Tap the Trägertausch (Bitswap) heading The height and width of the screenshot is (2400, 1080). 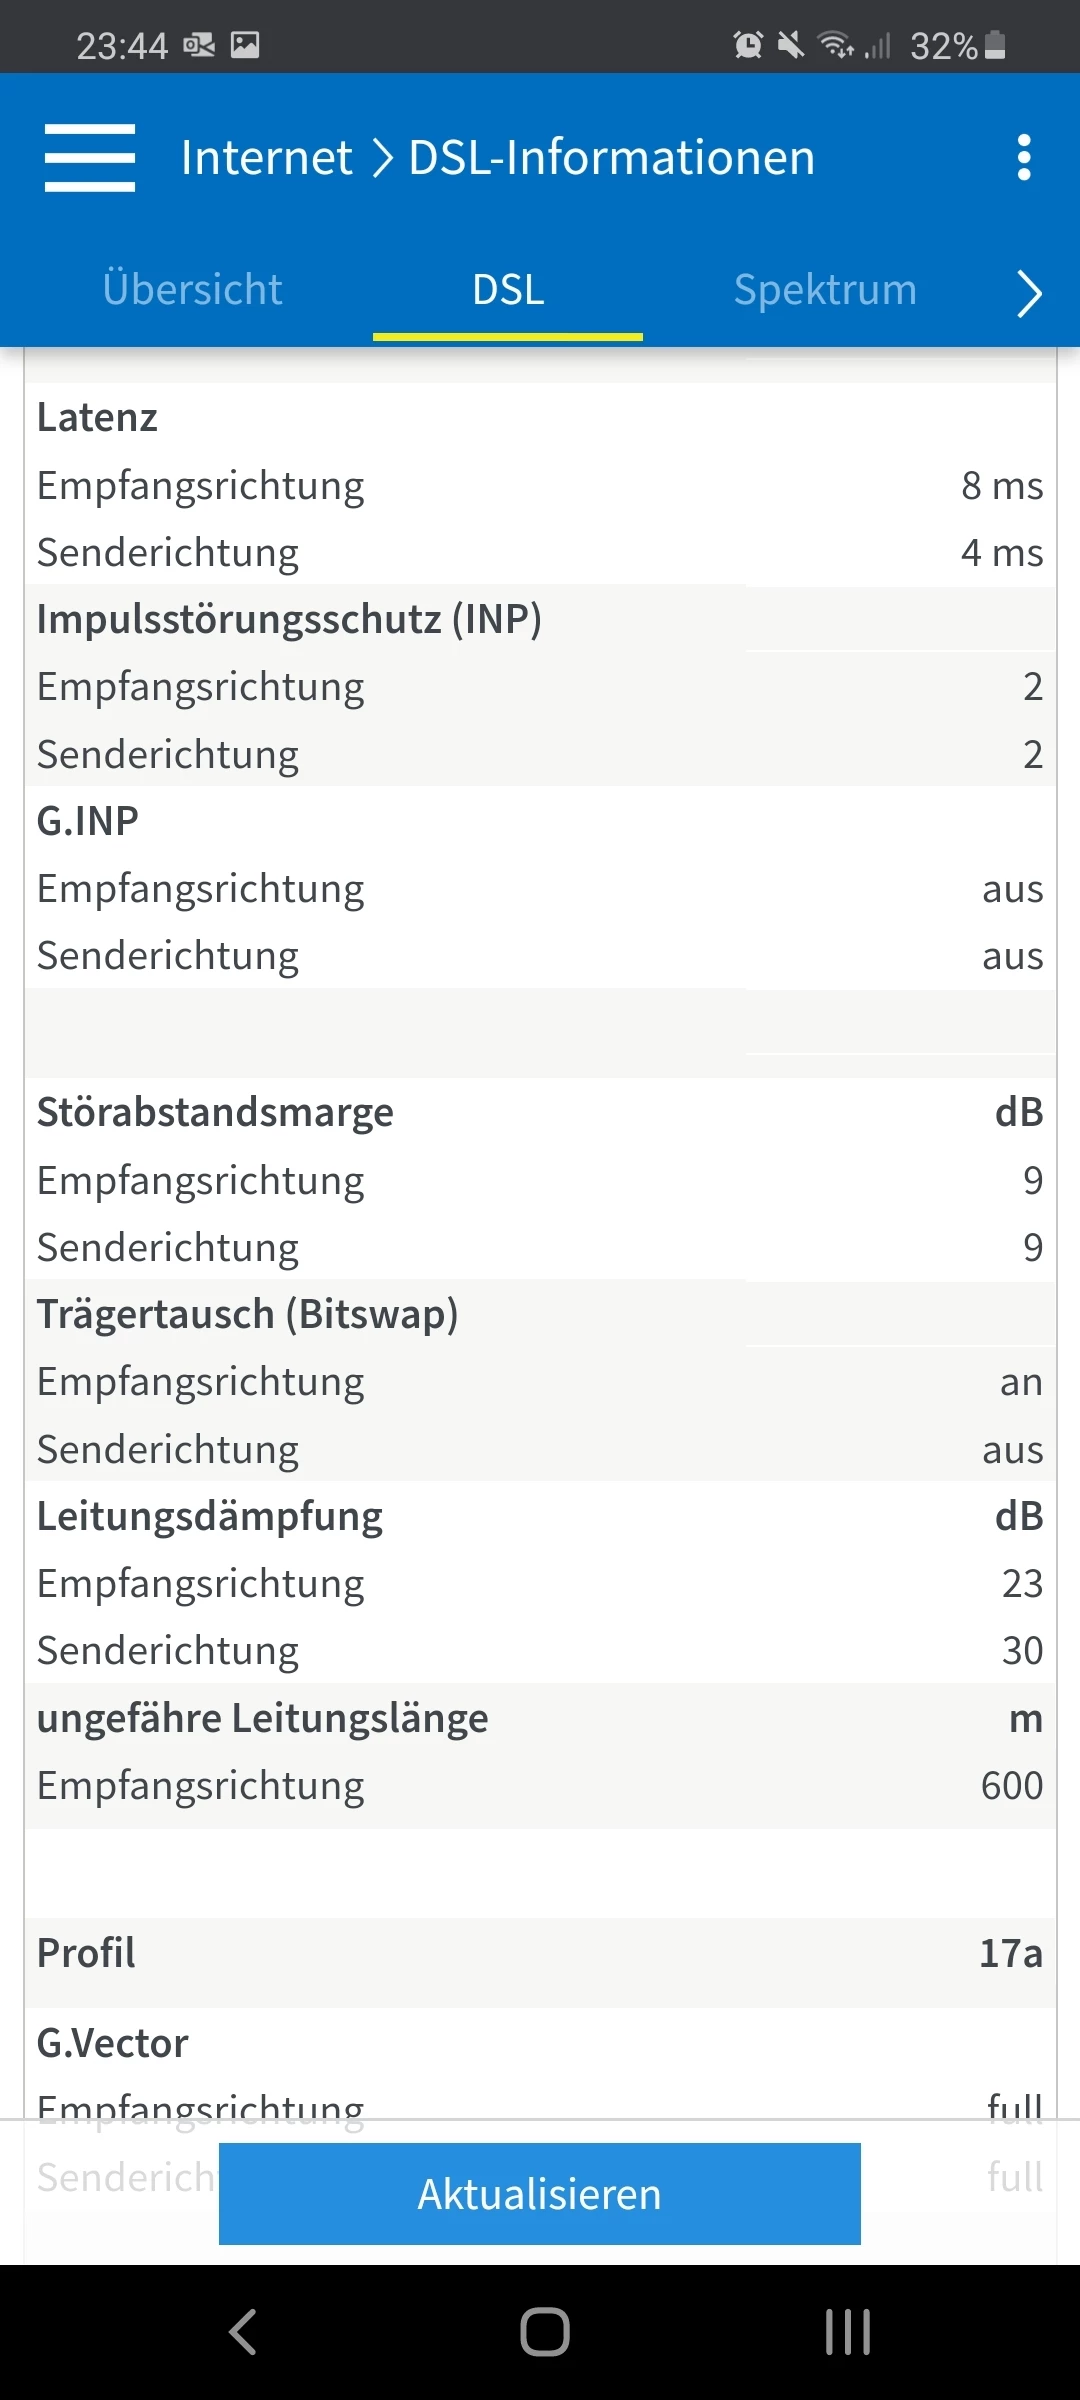[247, 1314]
